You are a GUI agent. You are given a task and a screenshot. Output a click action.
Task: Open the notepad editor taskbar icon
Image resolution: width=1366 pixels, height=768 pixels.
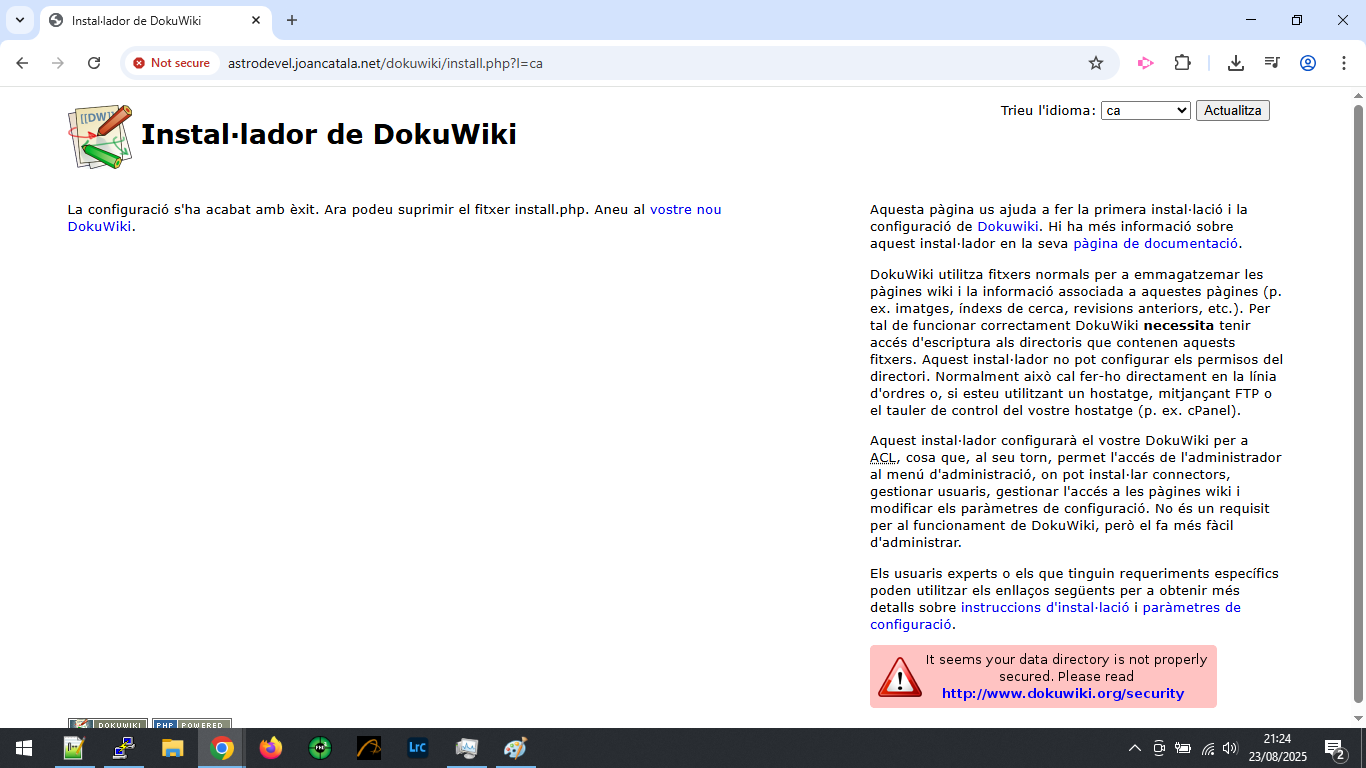(x=73, y=748)
